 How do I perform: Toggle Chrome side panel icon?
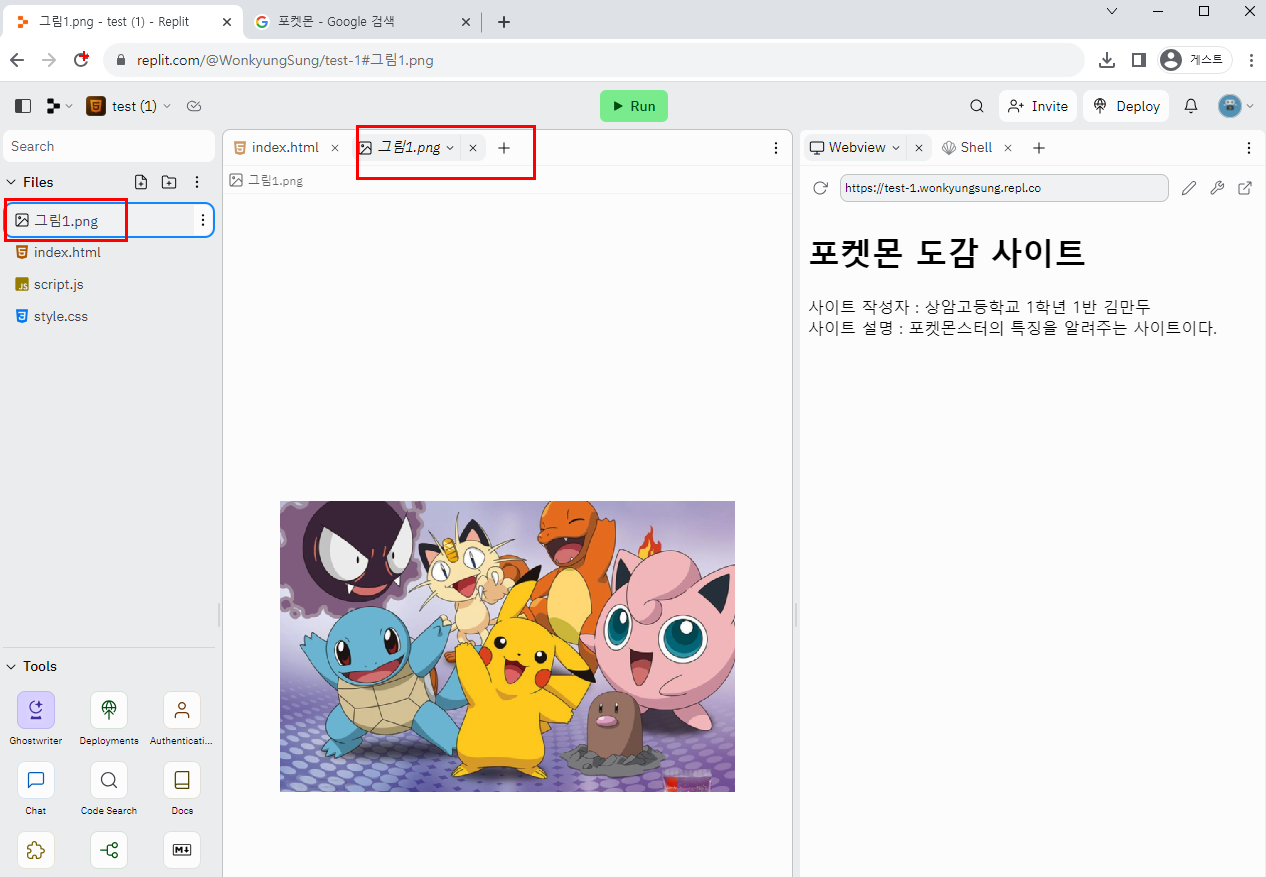(x=1138, y=60)
